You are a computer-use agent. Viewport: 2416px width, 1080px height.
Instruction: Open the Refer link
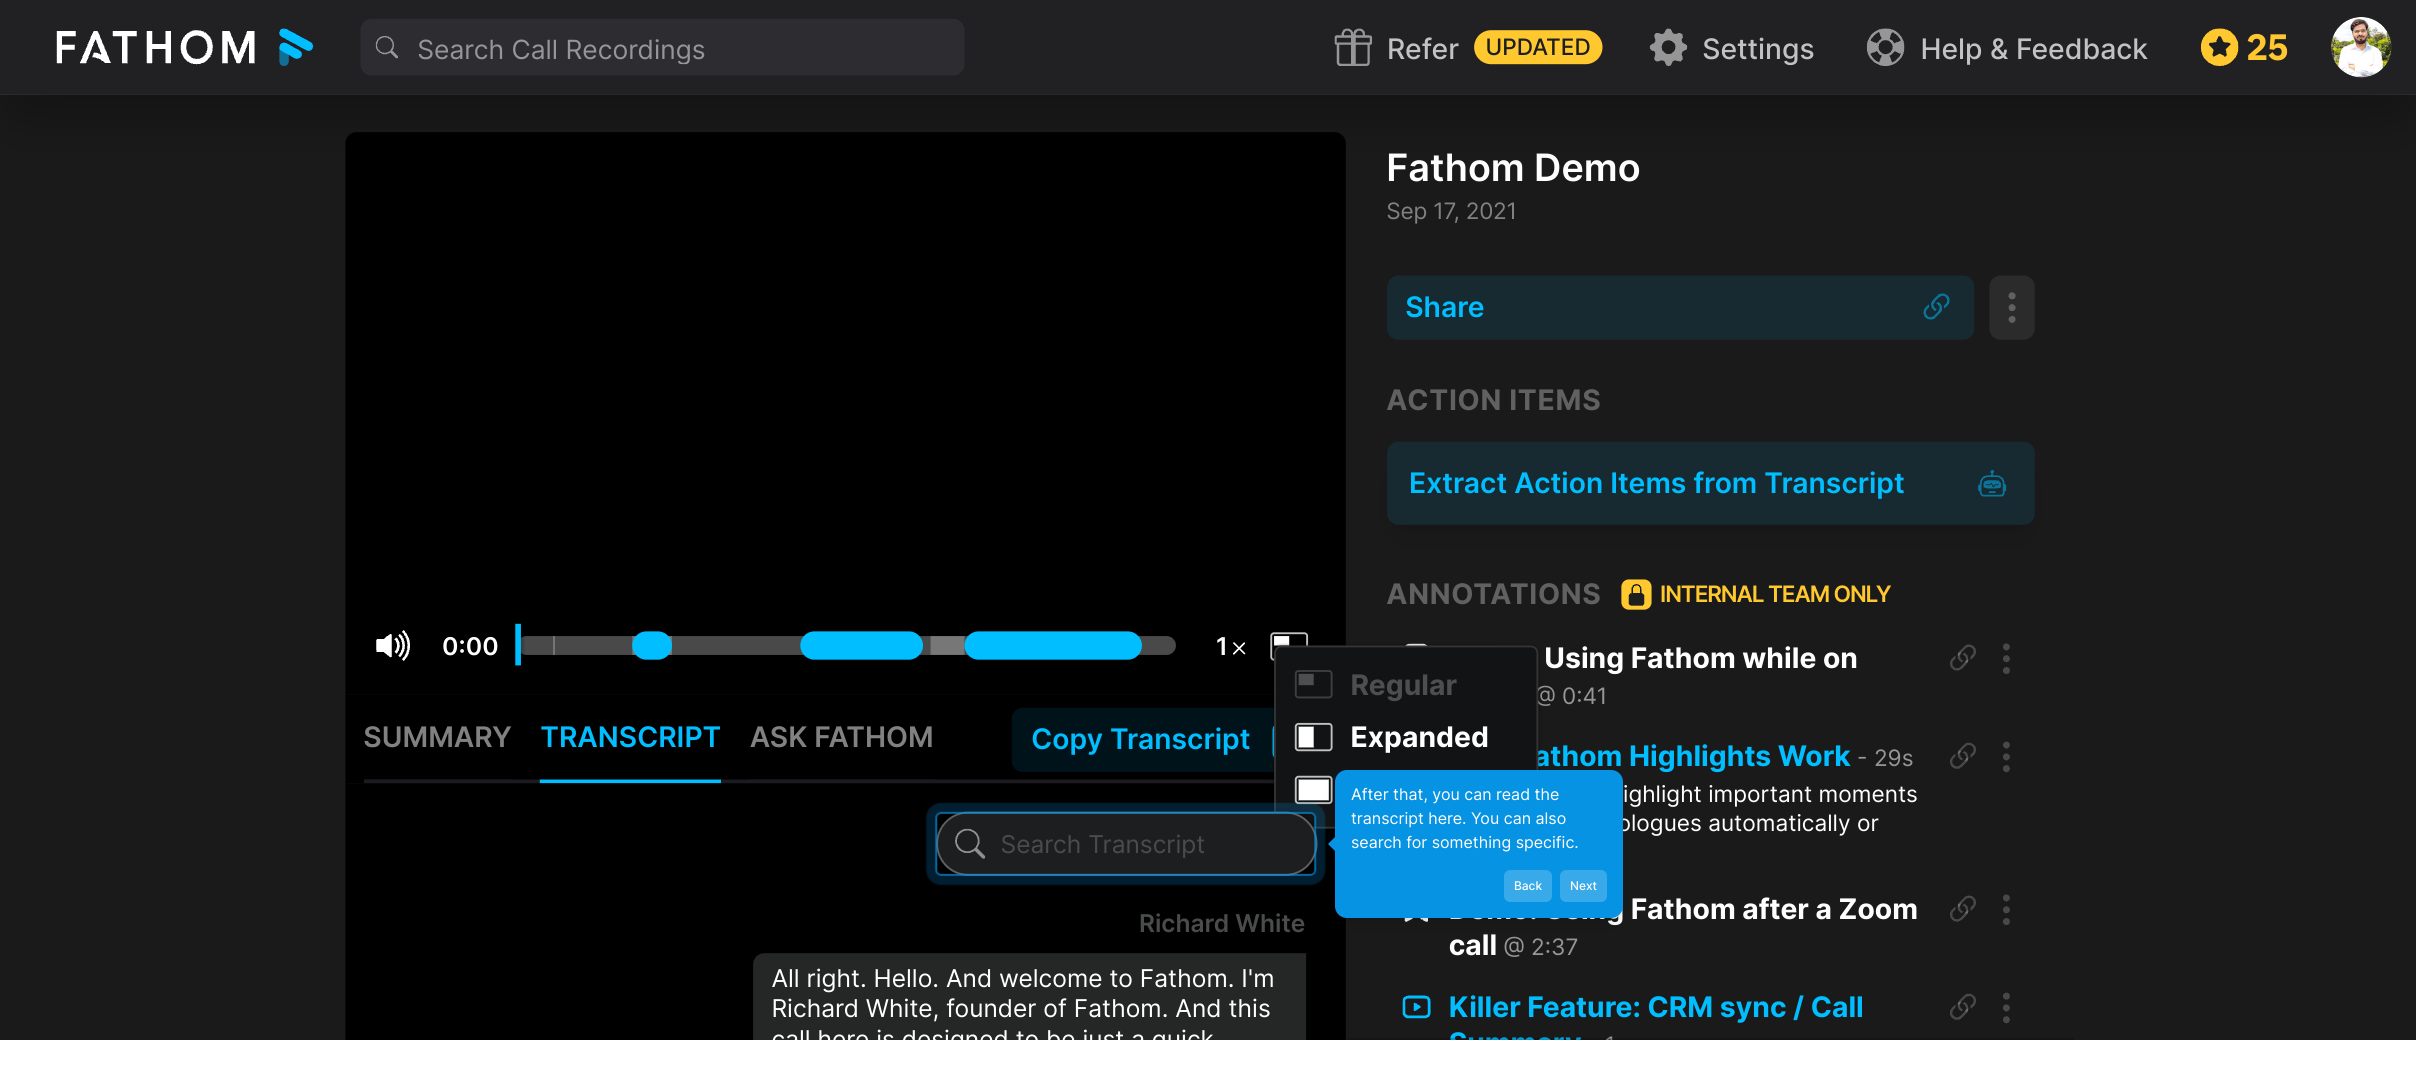(1422, 48)
